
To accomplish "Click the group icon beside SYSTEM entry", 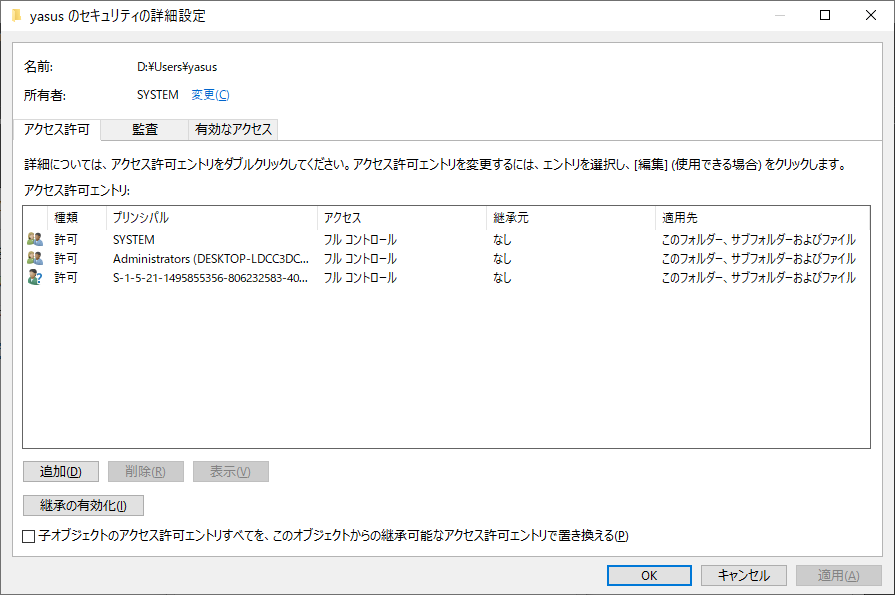I will pyautogui.click(x=35, y=239).
